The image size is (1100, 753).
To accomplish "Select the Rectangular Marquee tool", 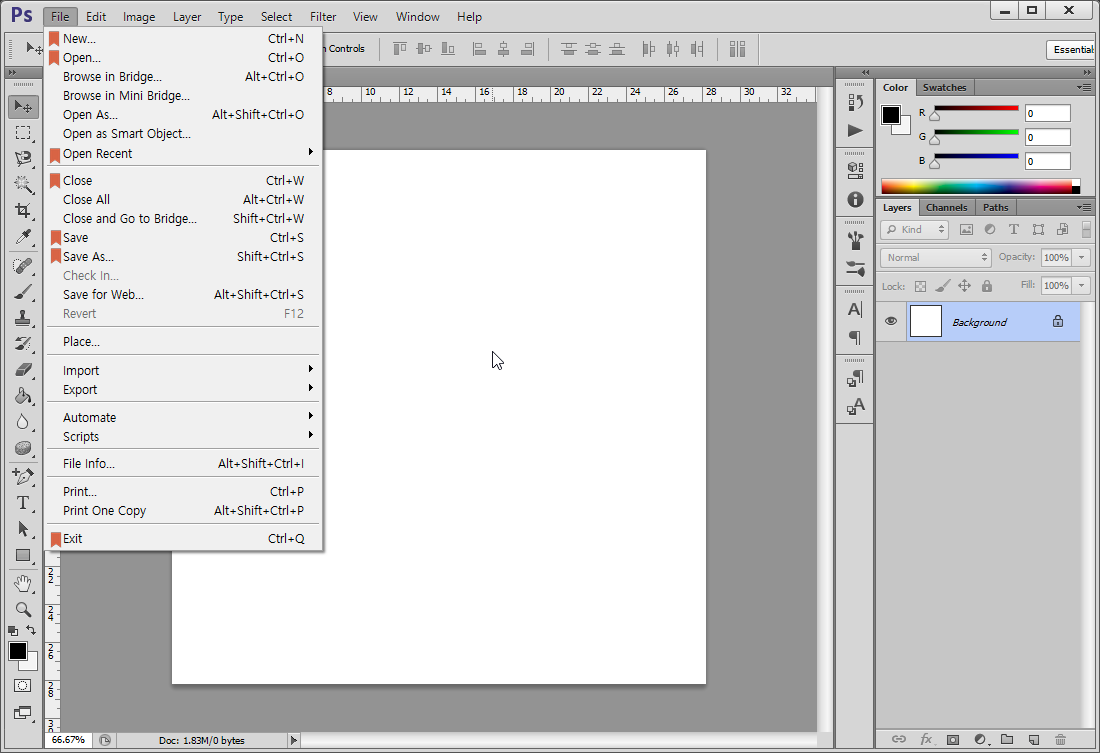I will coord(23,133).
